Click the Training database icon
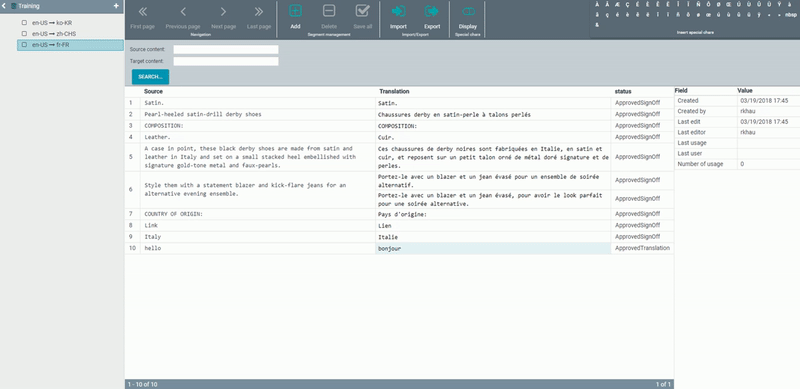800x389 pixels. point(13,6)
